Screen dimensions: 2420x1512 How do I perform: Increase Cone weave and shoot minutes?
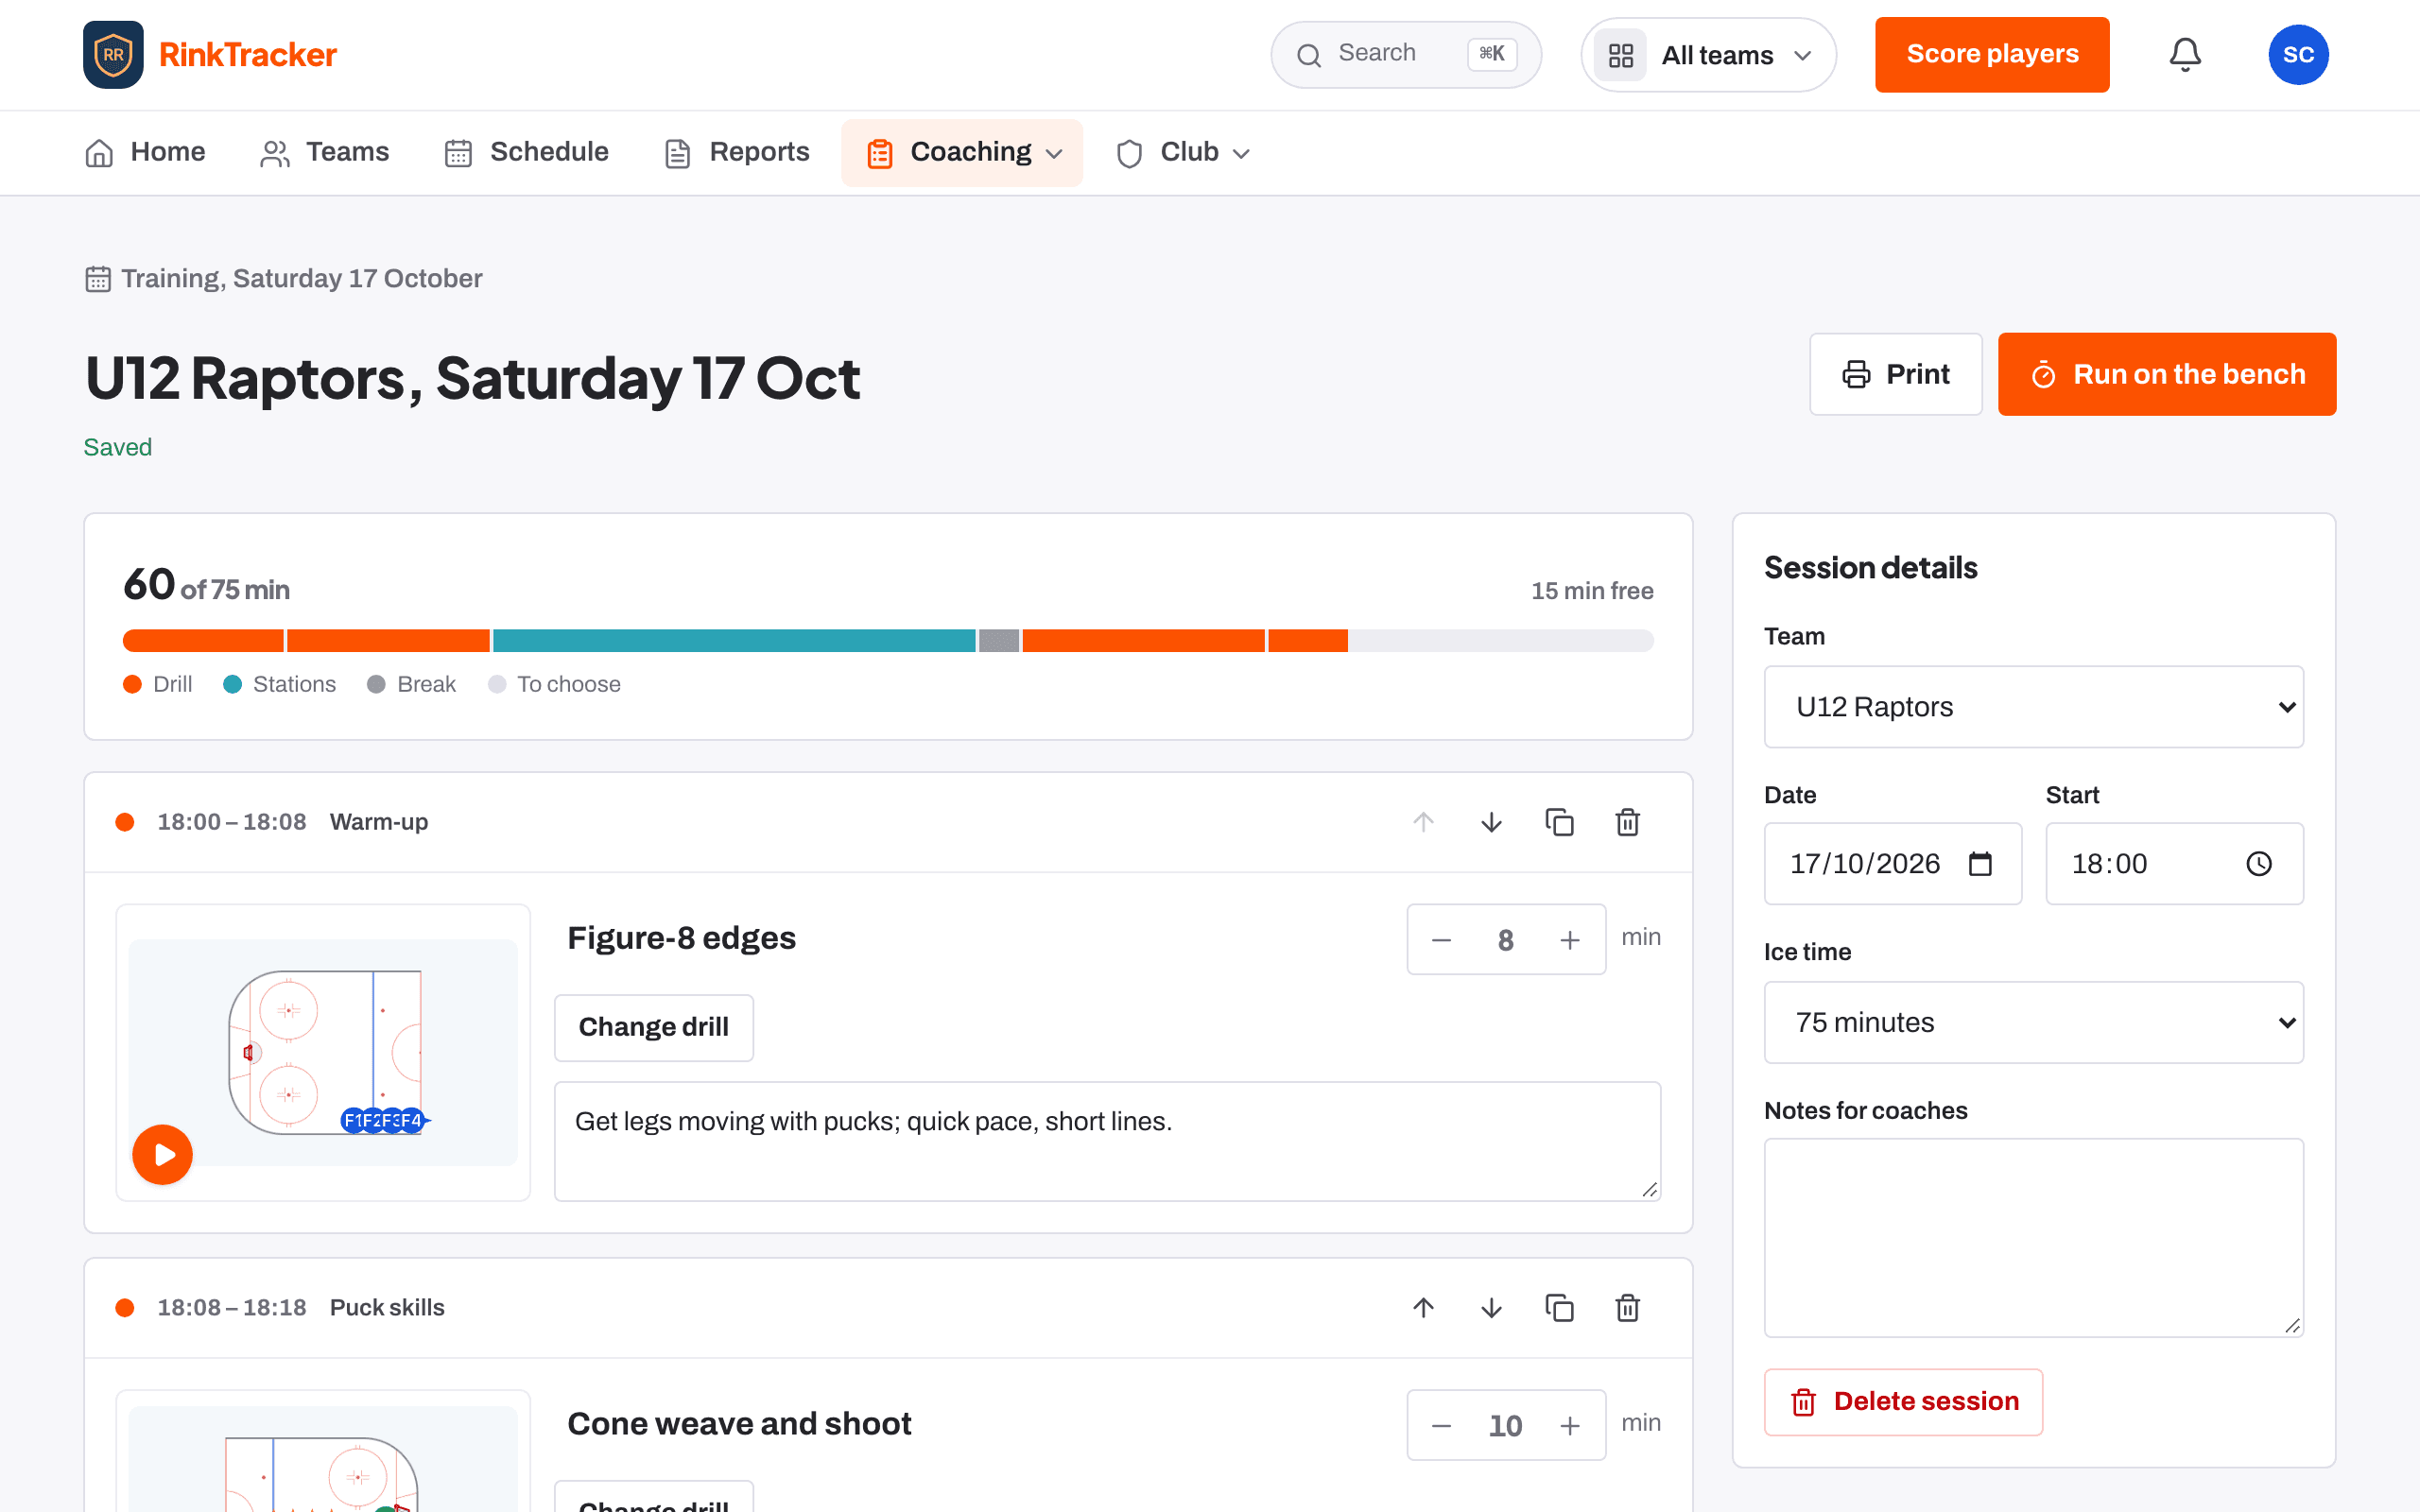coord(1570,1426)
